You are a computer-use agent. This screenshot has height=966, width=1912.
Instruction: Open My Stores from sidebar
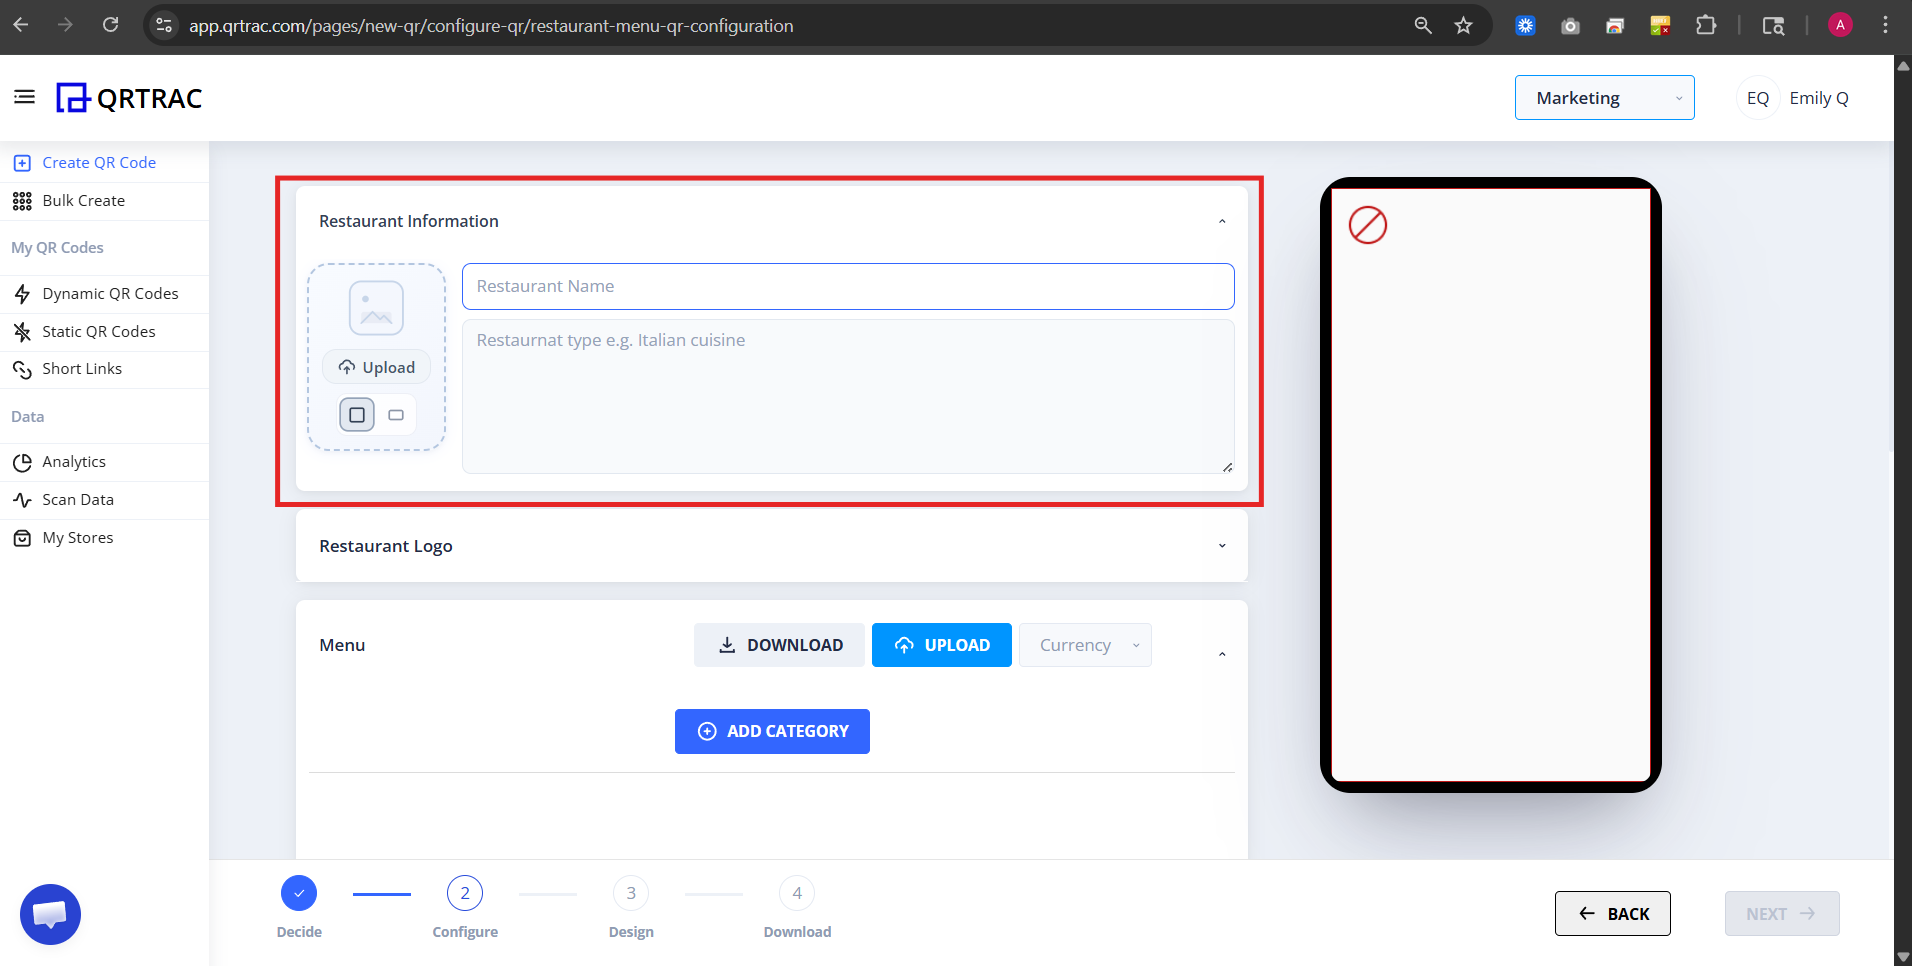tap(77, 537)
